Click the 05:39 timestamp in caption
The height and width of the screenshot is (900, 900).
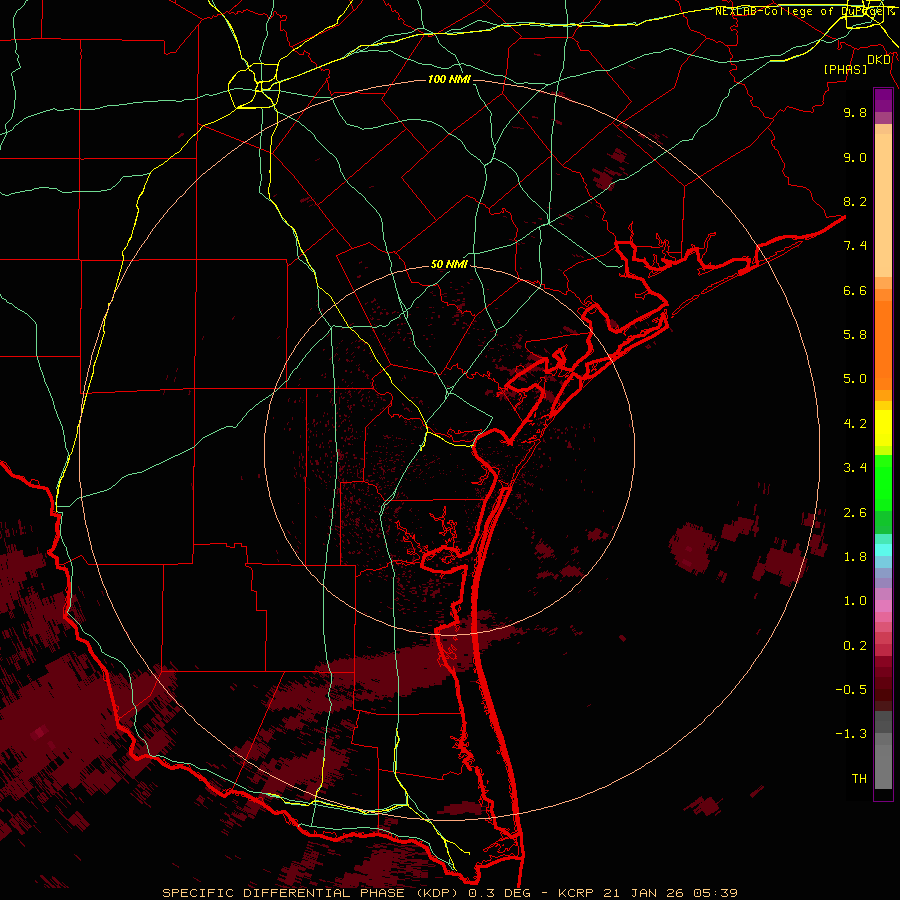coord(715,893)
